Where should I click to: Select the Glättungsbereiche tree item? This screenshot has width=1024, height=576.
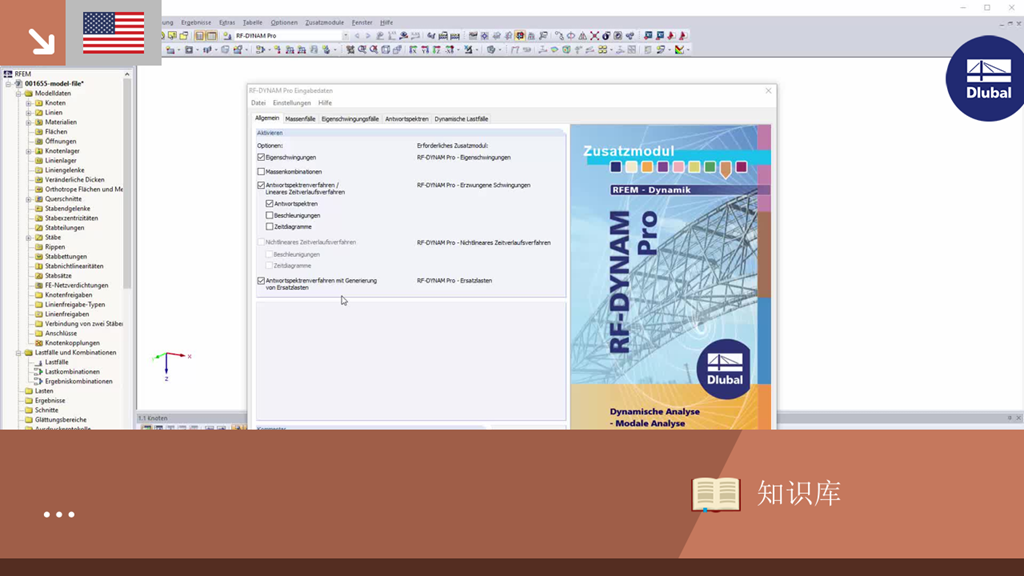coord(61,420)
